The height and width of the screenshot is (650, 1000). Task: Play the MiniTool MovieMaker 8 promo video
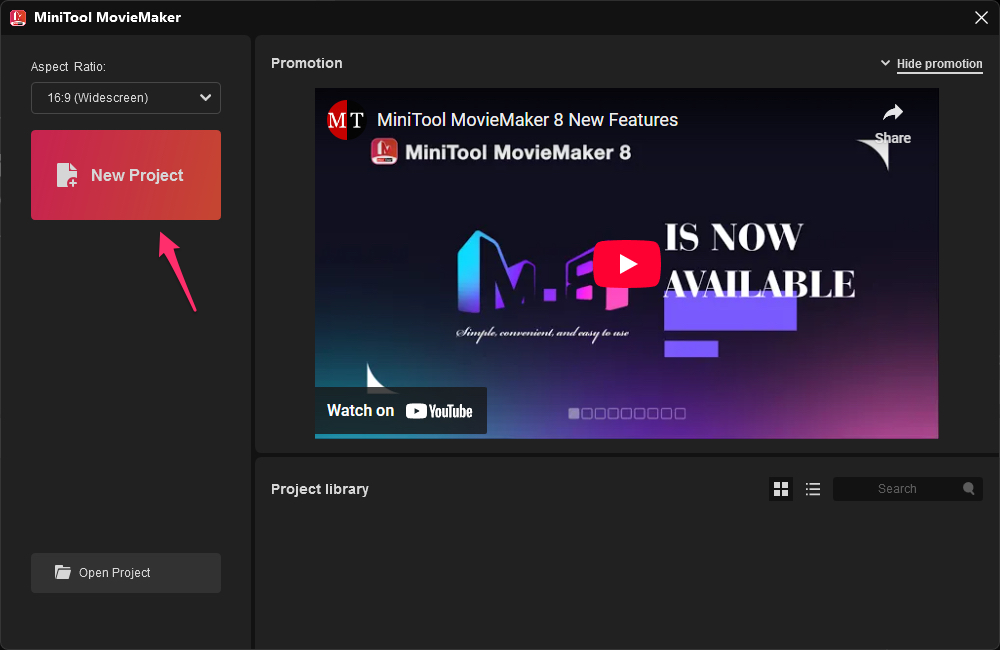(x=627, y=264)
